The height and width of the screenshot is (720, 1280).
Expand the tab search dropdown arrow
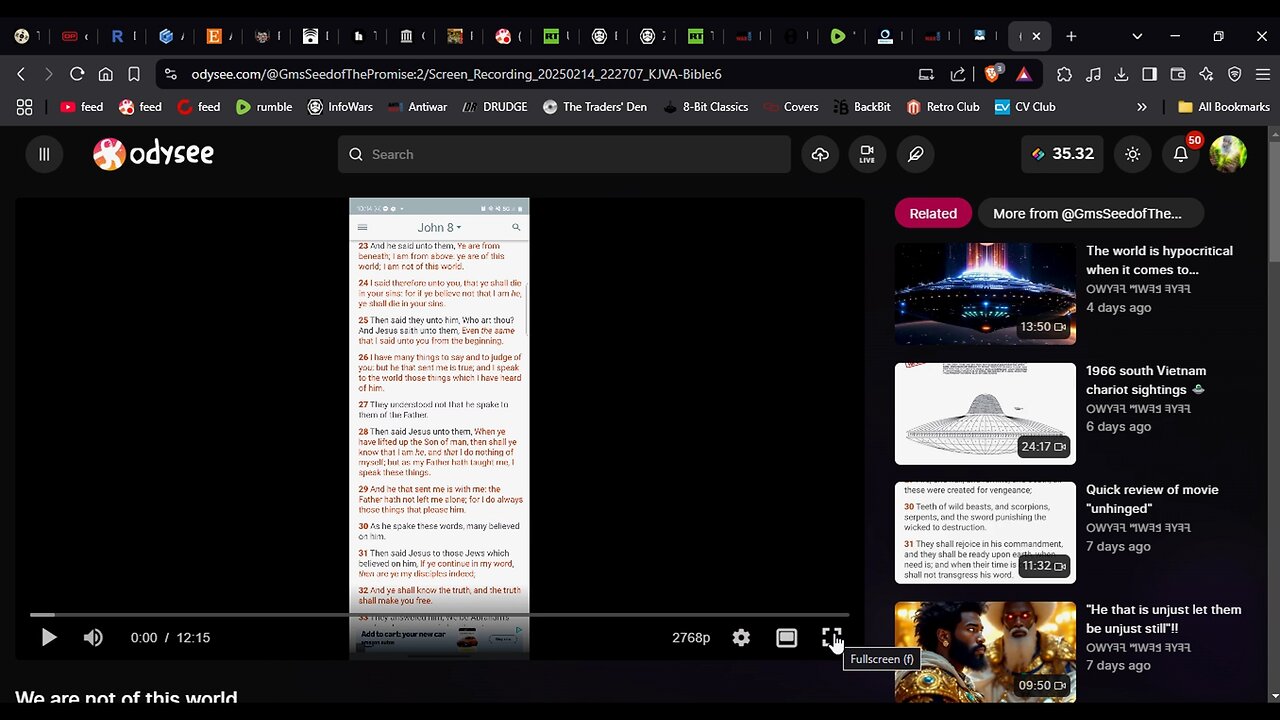pyautogui.click(x=1137, y=36)
